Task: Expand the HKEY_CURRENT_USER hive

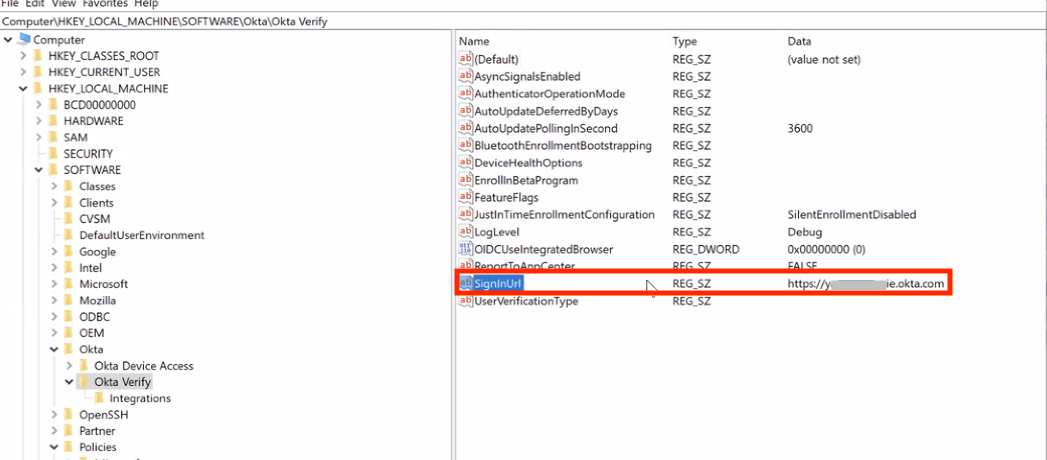Action: pos(23,72)
